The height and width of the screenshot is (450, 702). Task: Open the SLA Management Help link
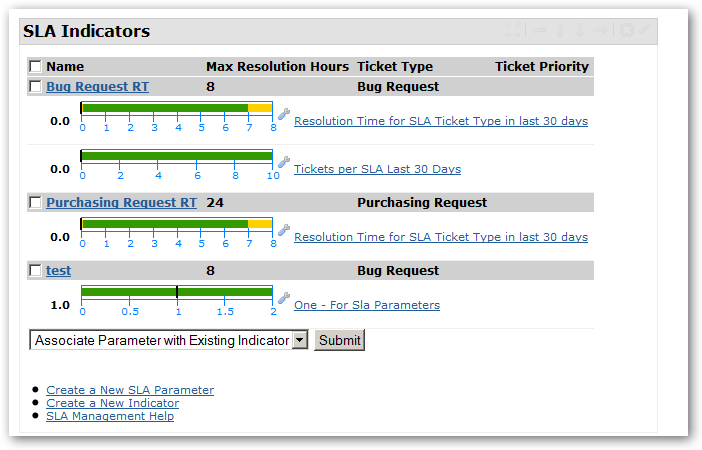(x=110, y=416)
